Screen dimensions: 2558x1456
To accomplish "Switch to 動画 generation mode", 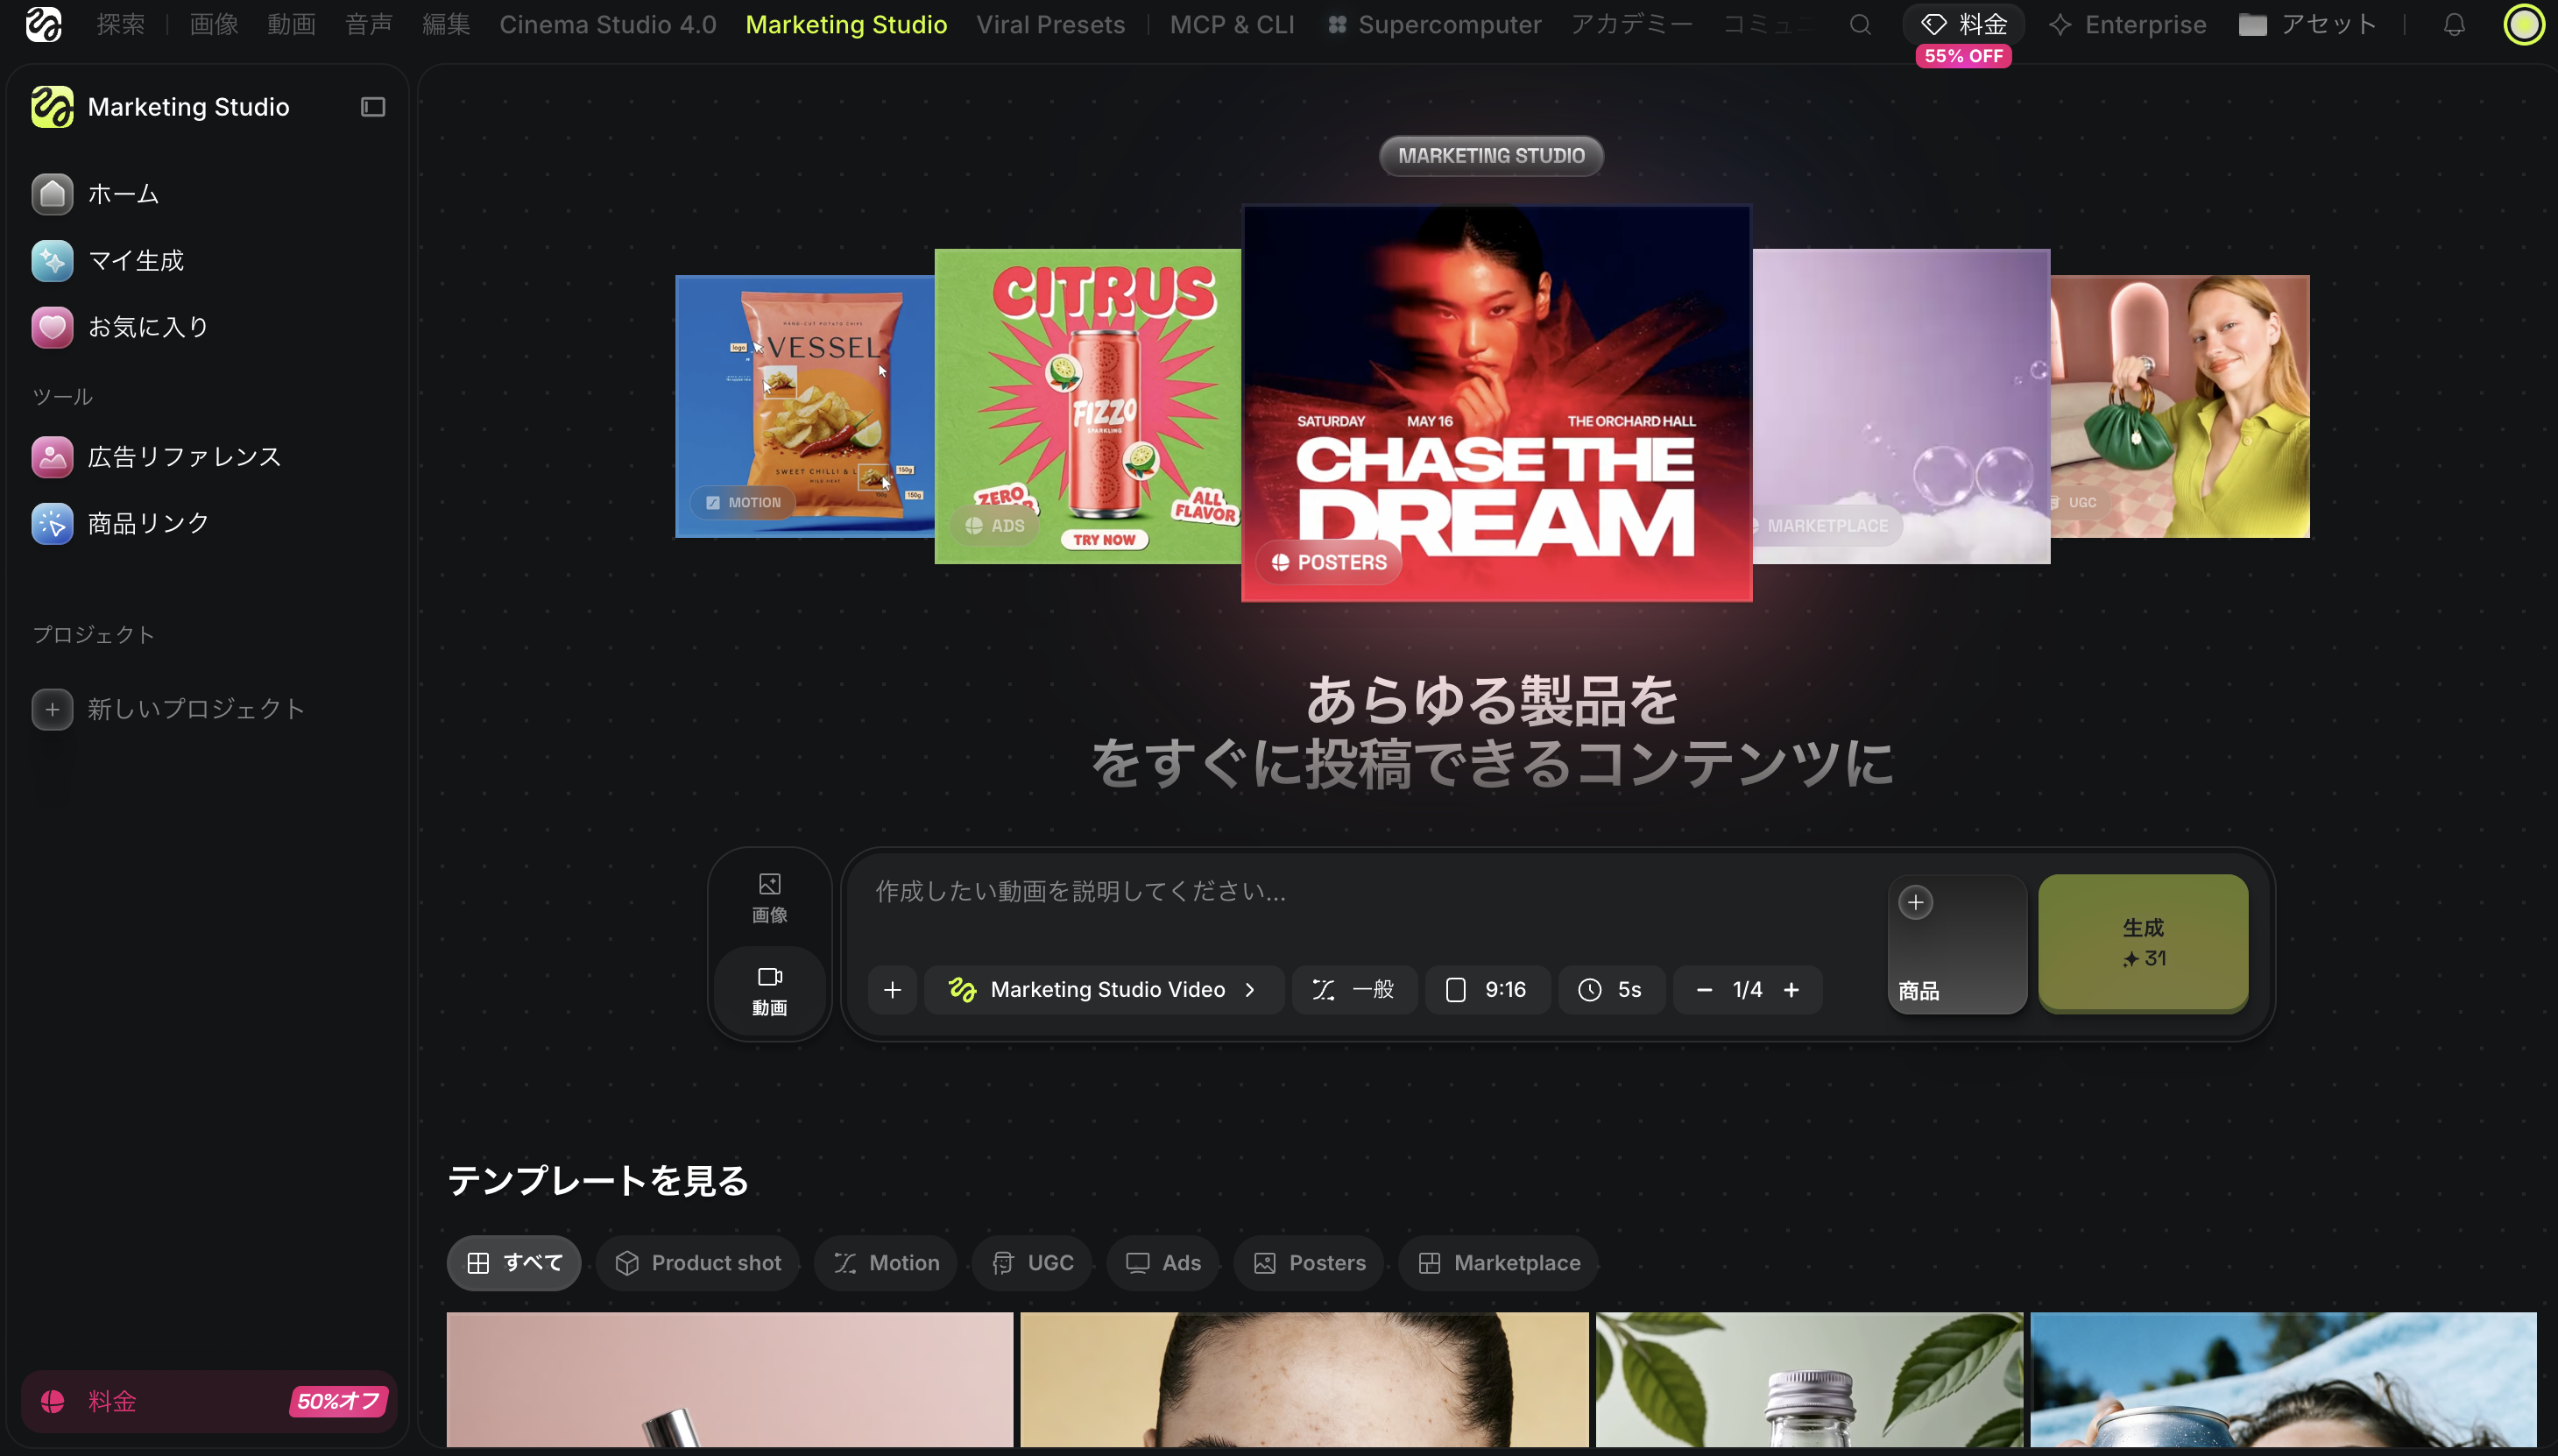I will point(769,991).
